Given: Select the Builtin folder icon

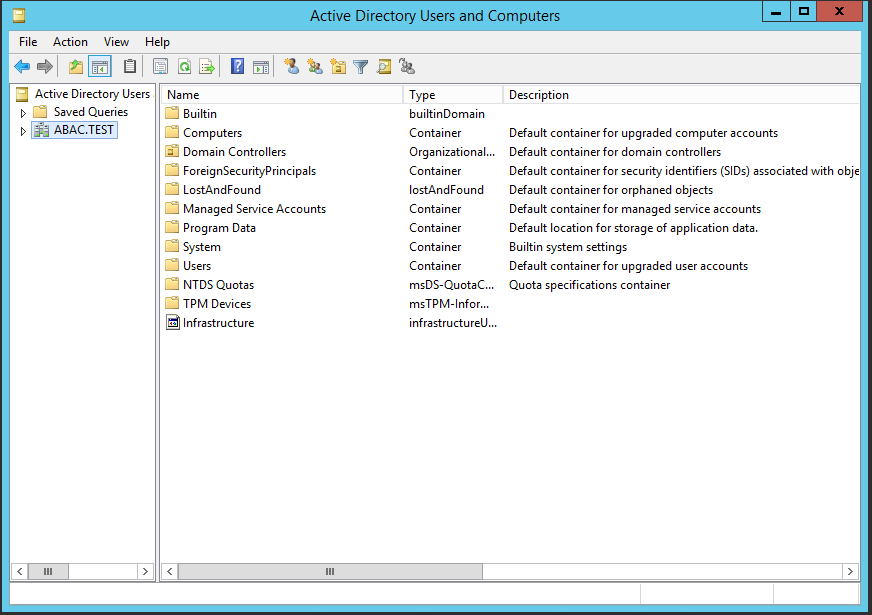Looking at the screenshot, I should [172, 113].
